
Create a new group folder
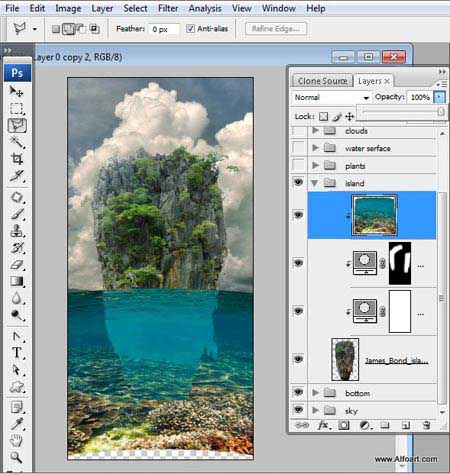(x=385, y=425)
